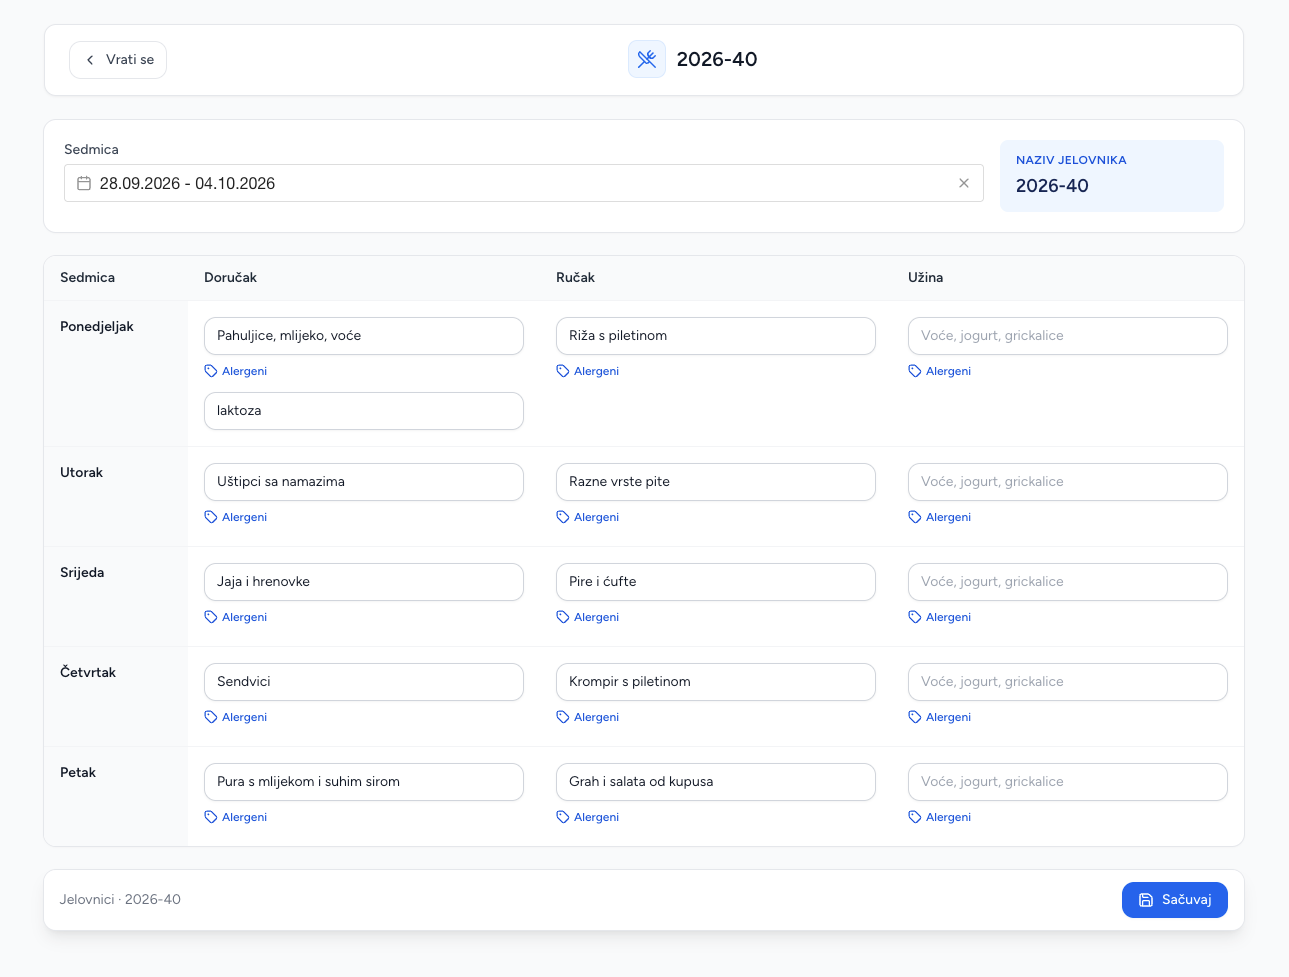Click Alergeni tag icon for Utorak Užina
1289x977 pixels.
[915, 517]
